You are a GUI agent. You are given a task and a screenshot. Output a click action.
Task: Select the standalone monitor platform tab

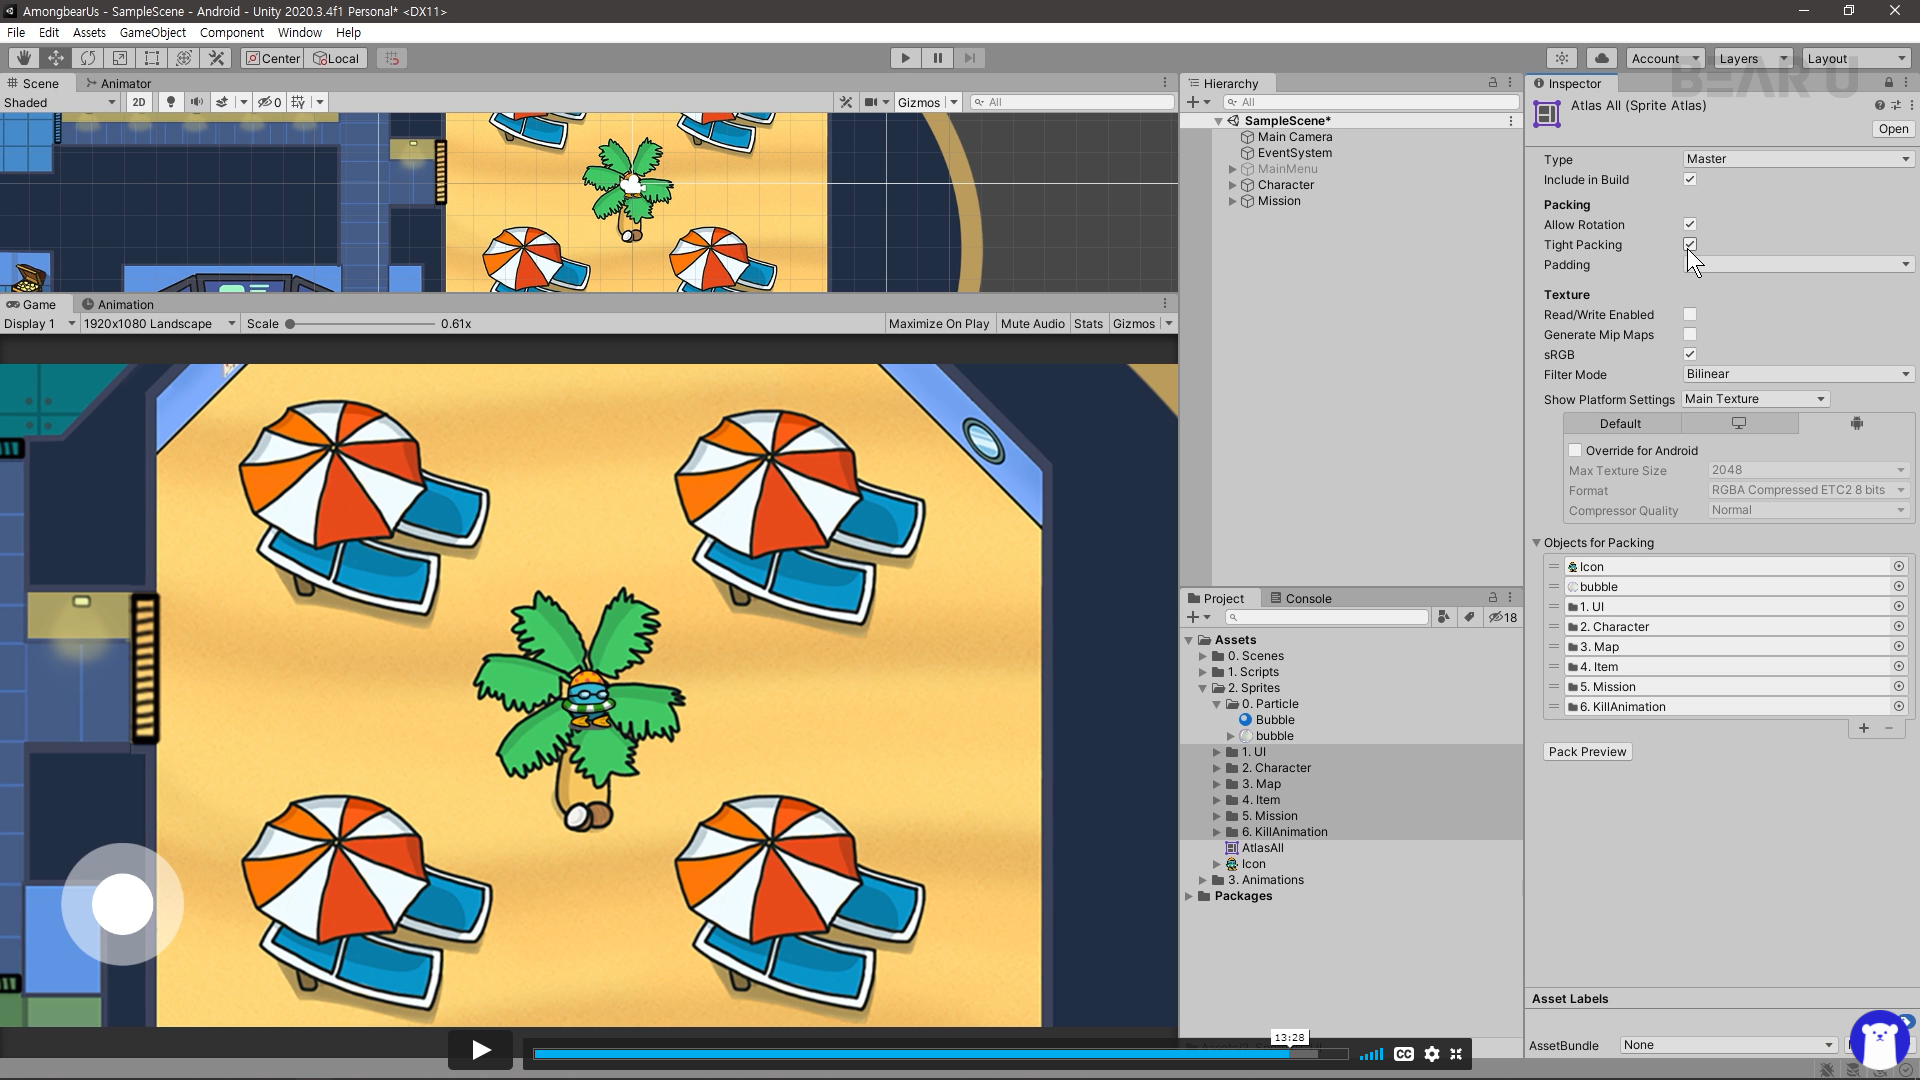(x=1739, y=424)
